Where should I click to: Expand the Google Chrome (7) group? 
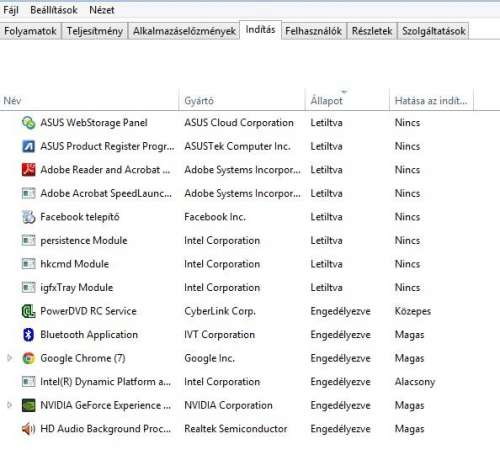tap(9, 358)
